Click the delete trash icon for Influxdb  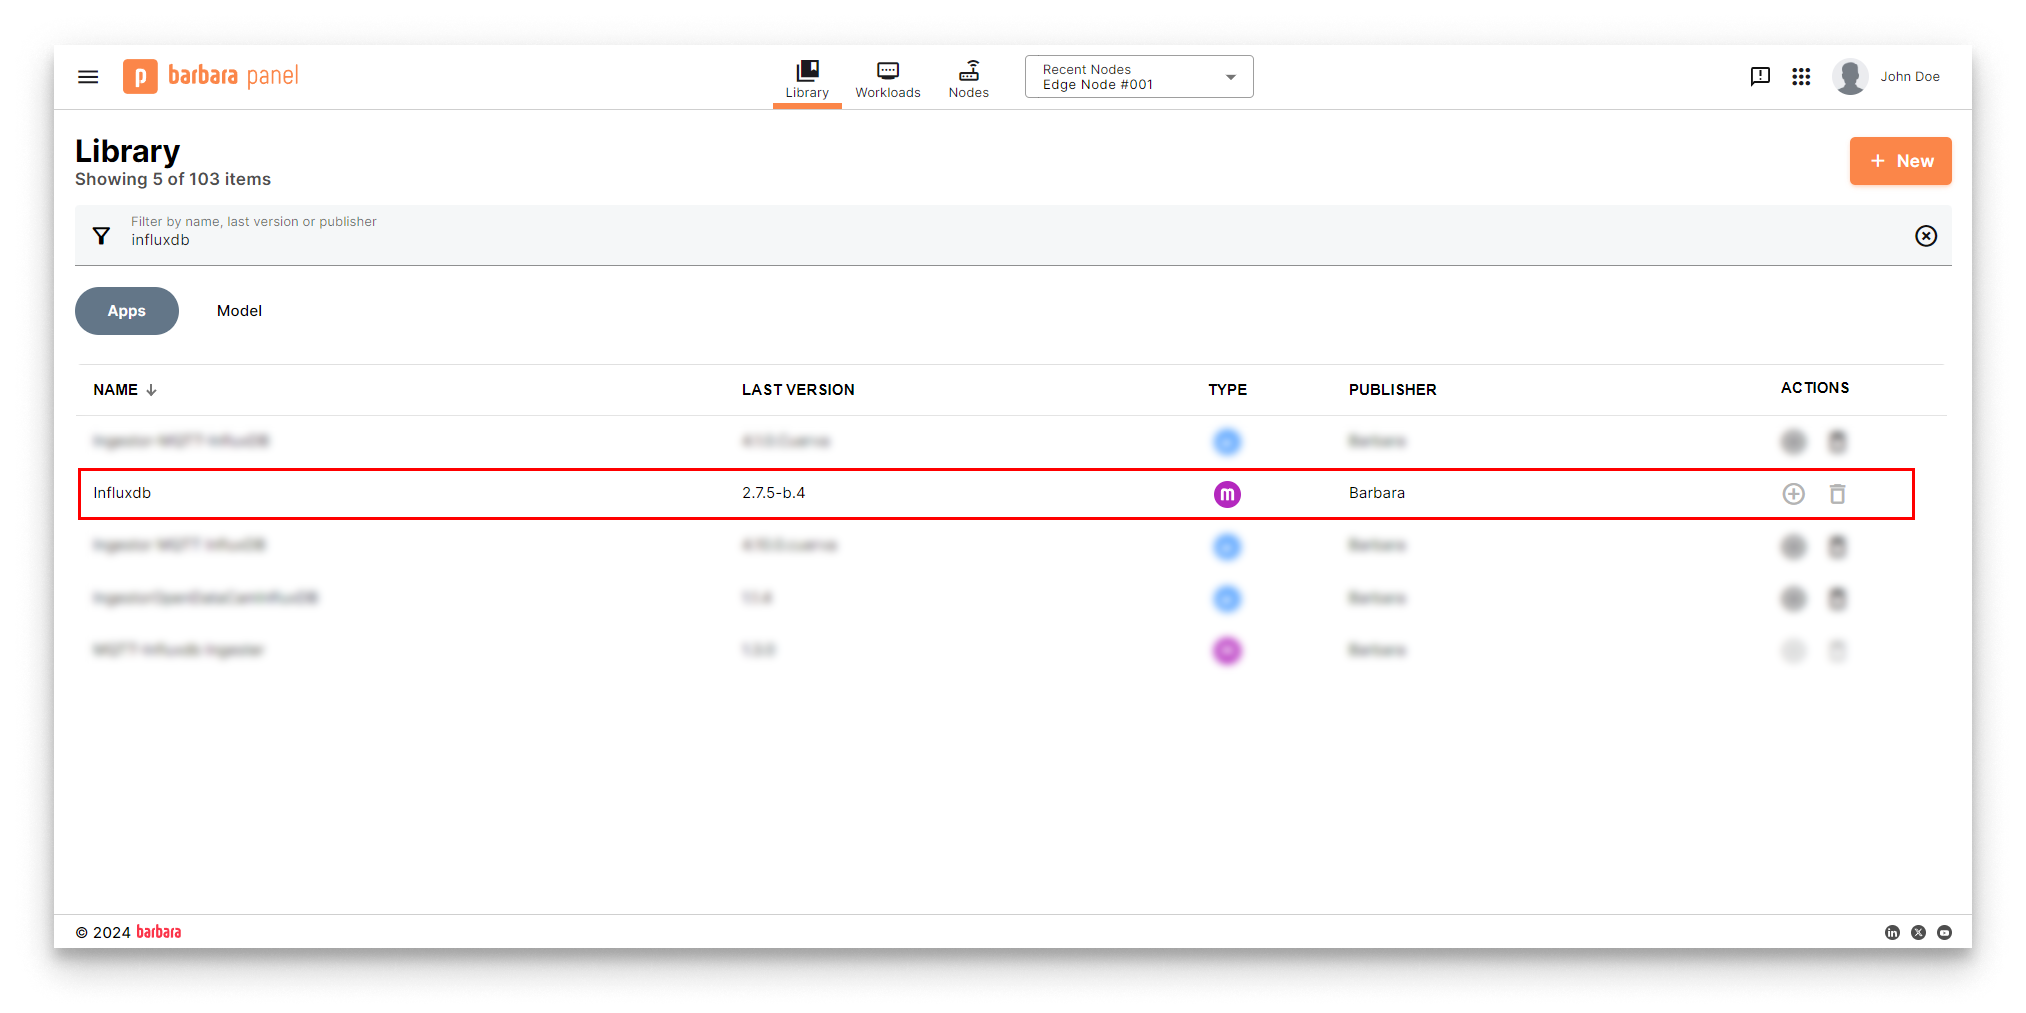(x=1838, y=493)
